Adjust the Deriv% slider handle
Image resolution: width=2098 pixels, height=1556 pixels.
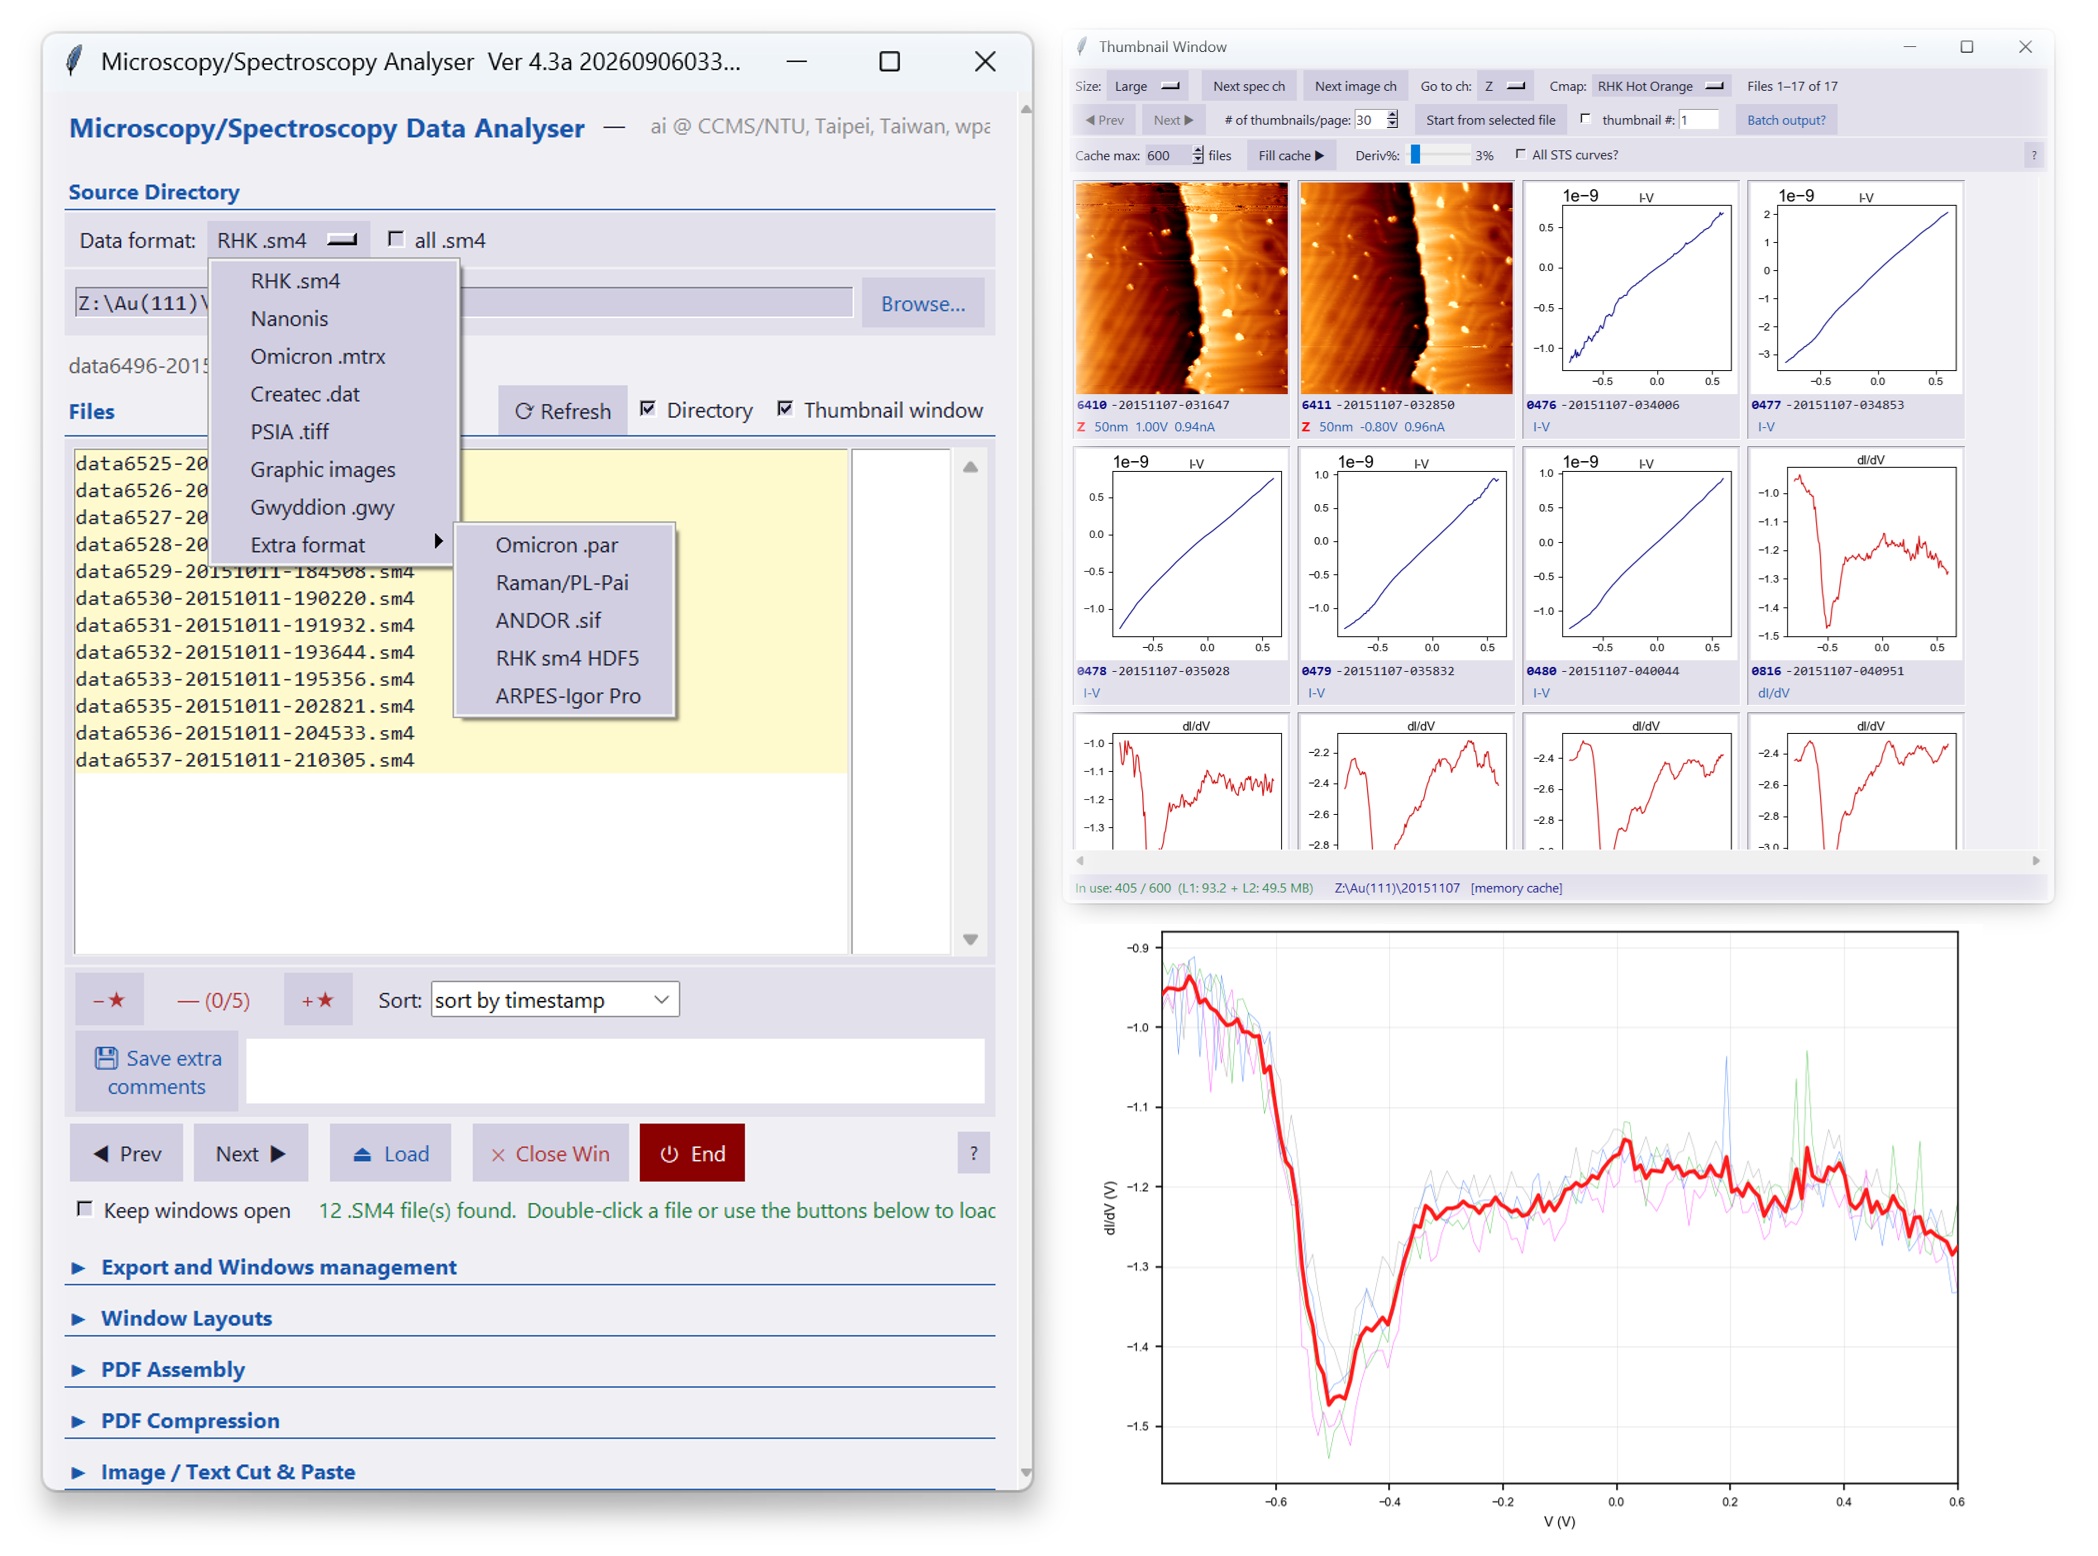pos(1415,155)
